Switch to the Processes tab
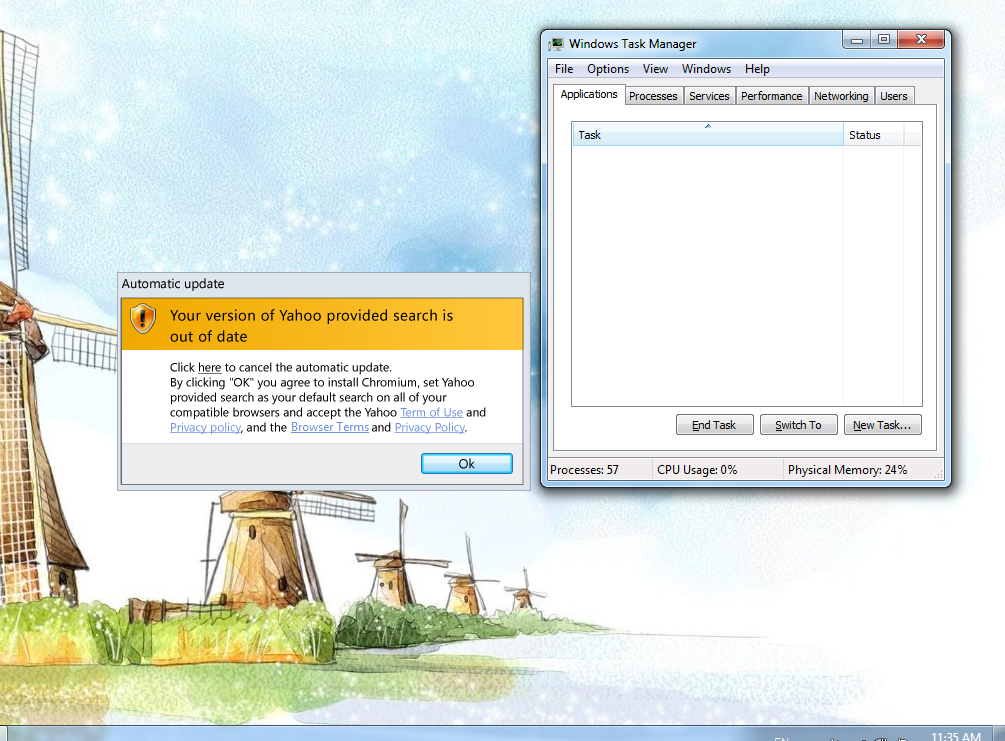Viewport: 1005px width, 741px height. click(x=653, y=96)
